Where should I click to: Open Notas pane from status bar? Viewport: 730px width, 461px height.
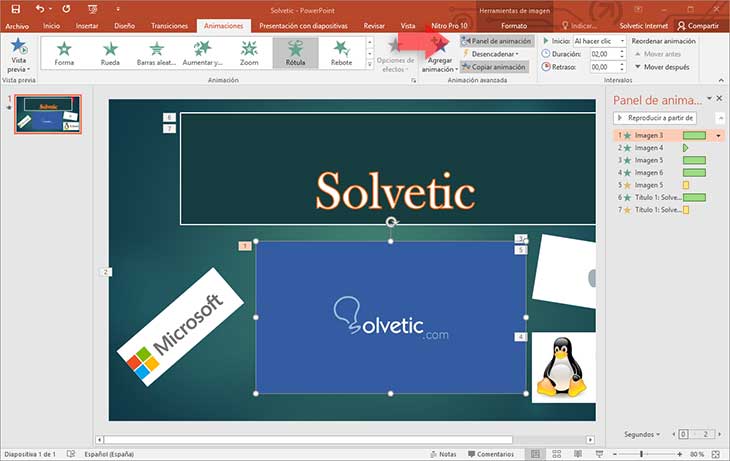pyautogui.click(x=443, y=454)
